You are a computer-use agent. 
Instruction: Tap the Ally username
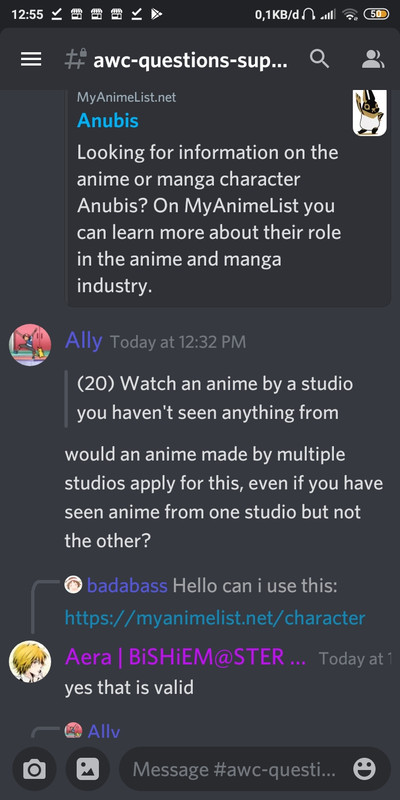pyautogui.click(x=84, y=341)
